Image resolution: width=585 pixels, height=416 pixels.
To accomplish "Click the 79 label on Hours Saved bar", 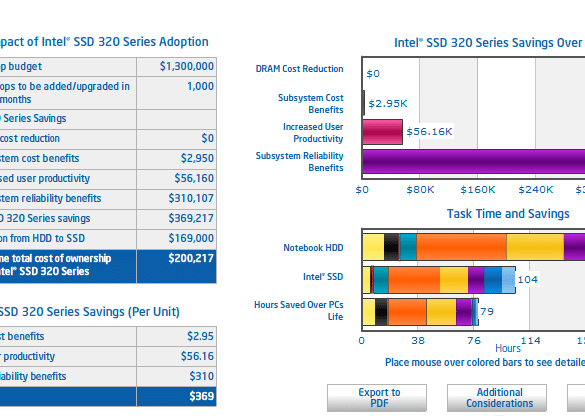I will point(487,311).
